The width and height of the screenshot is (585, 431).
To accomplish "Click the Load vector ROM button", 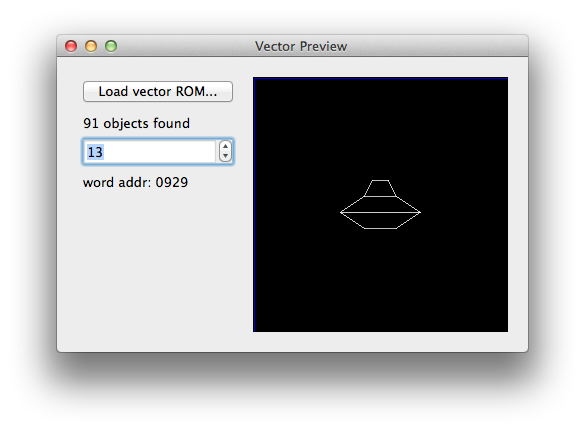I will click(x=158, y=91).
